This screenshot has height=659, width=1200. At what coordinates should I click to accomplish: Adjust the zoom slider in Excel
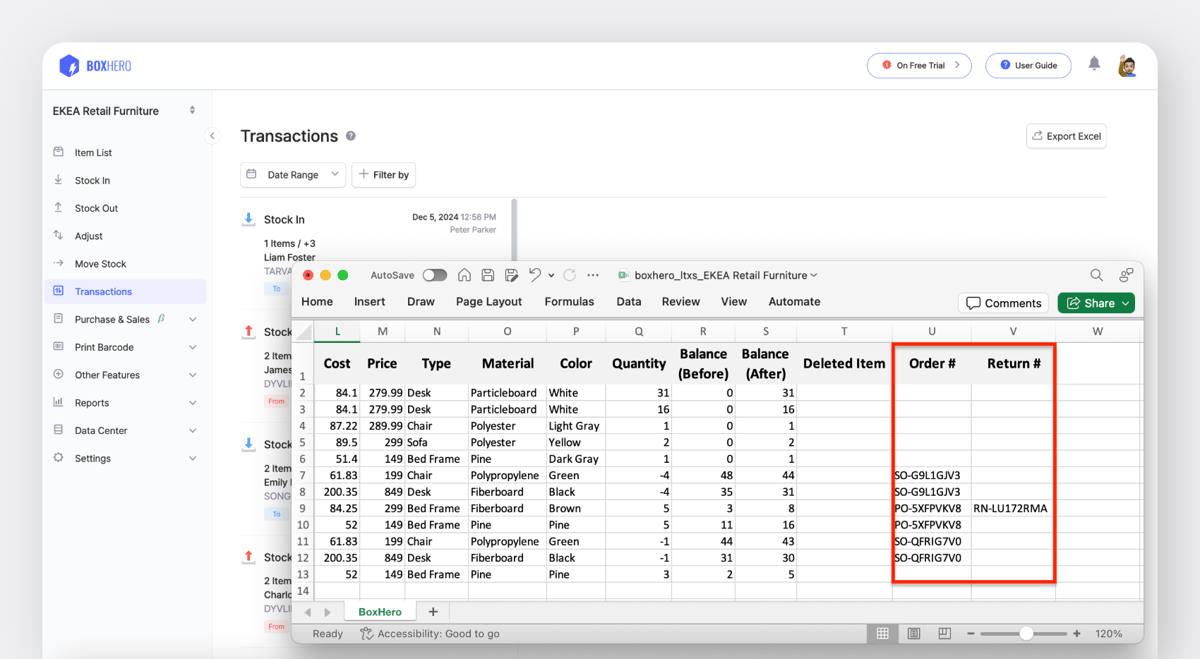point(1026,633)
